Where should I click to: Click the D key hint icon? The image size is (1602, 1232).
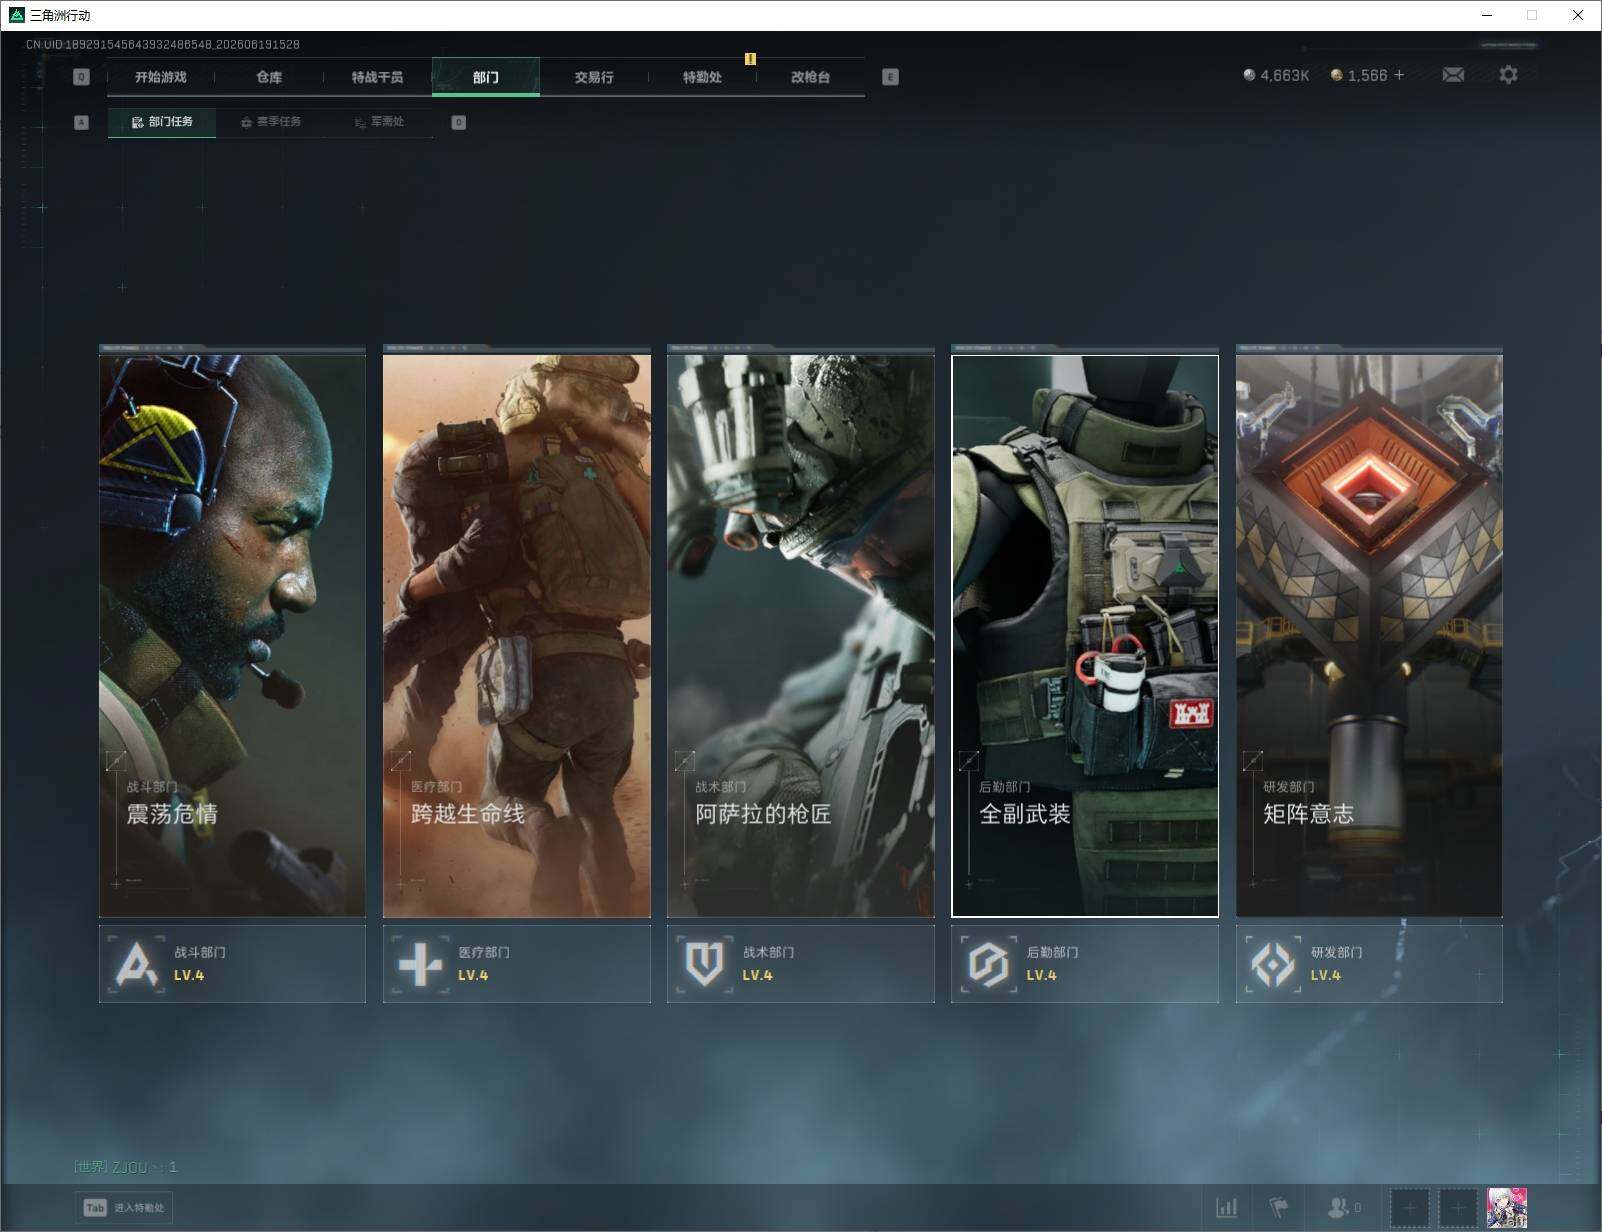point(459,122)
